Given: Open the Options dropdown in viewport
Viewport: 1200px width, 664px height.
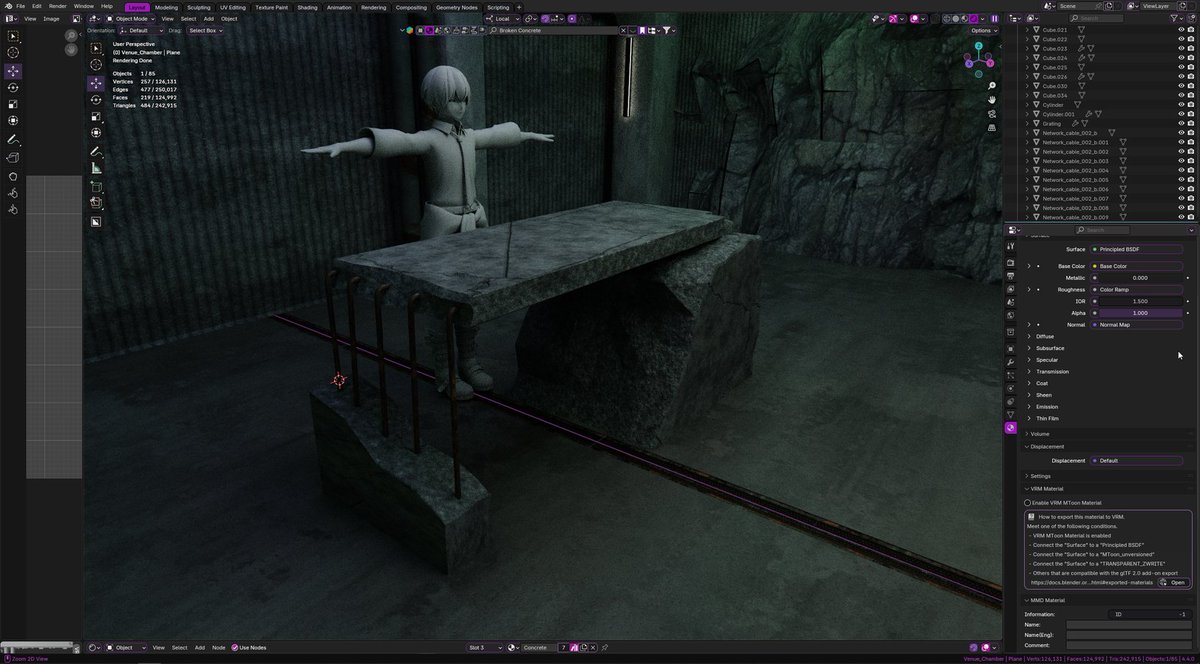Looking at the screenshot, I should point(984,31).
